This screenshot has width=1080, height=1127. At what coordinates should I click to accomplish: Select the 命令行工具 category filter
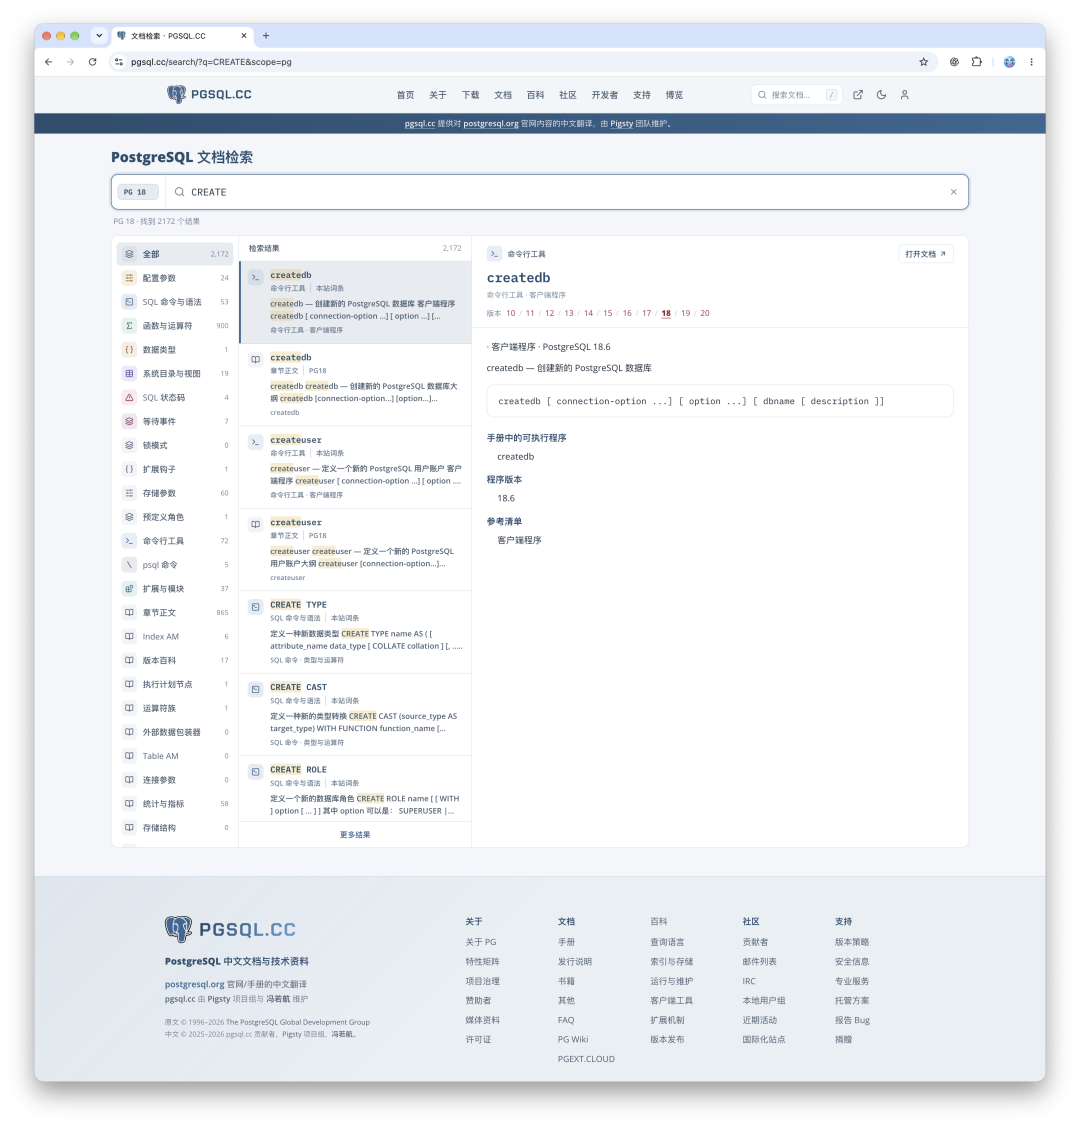pyautogui.click(x=175, y=540)
